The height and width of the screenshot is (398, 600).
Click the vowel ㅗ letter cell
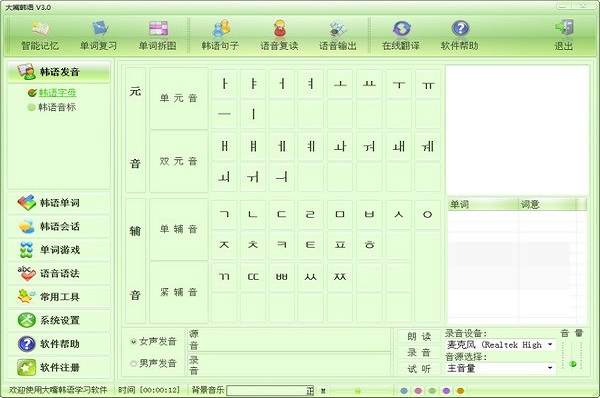pyautogui.click(x=340, y=83)
